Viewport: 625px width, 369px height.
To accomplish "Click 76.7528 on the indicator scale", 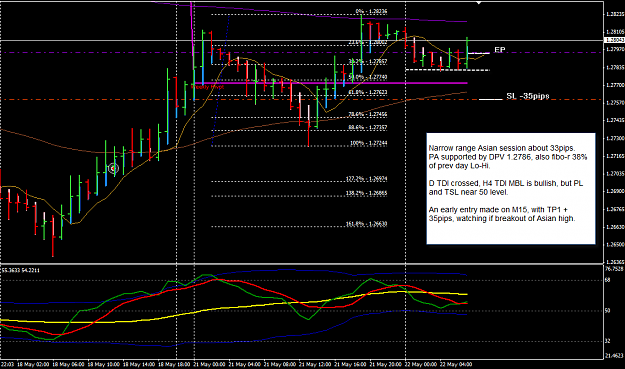I will 614,269.
